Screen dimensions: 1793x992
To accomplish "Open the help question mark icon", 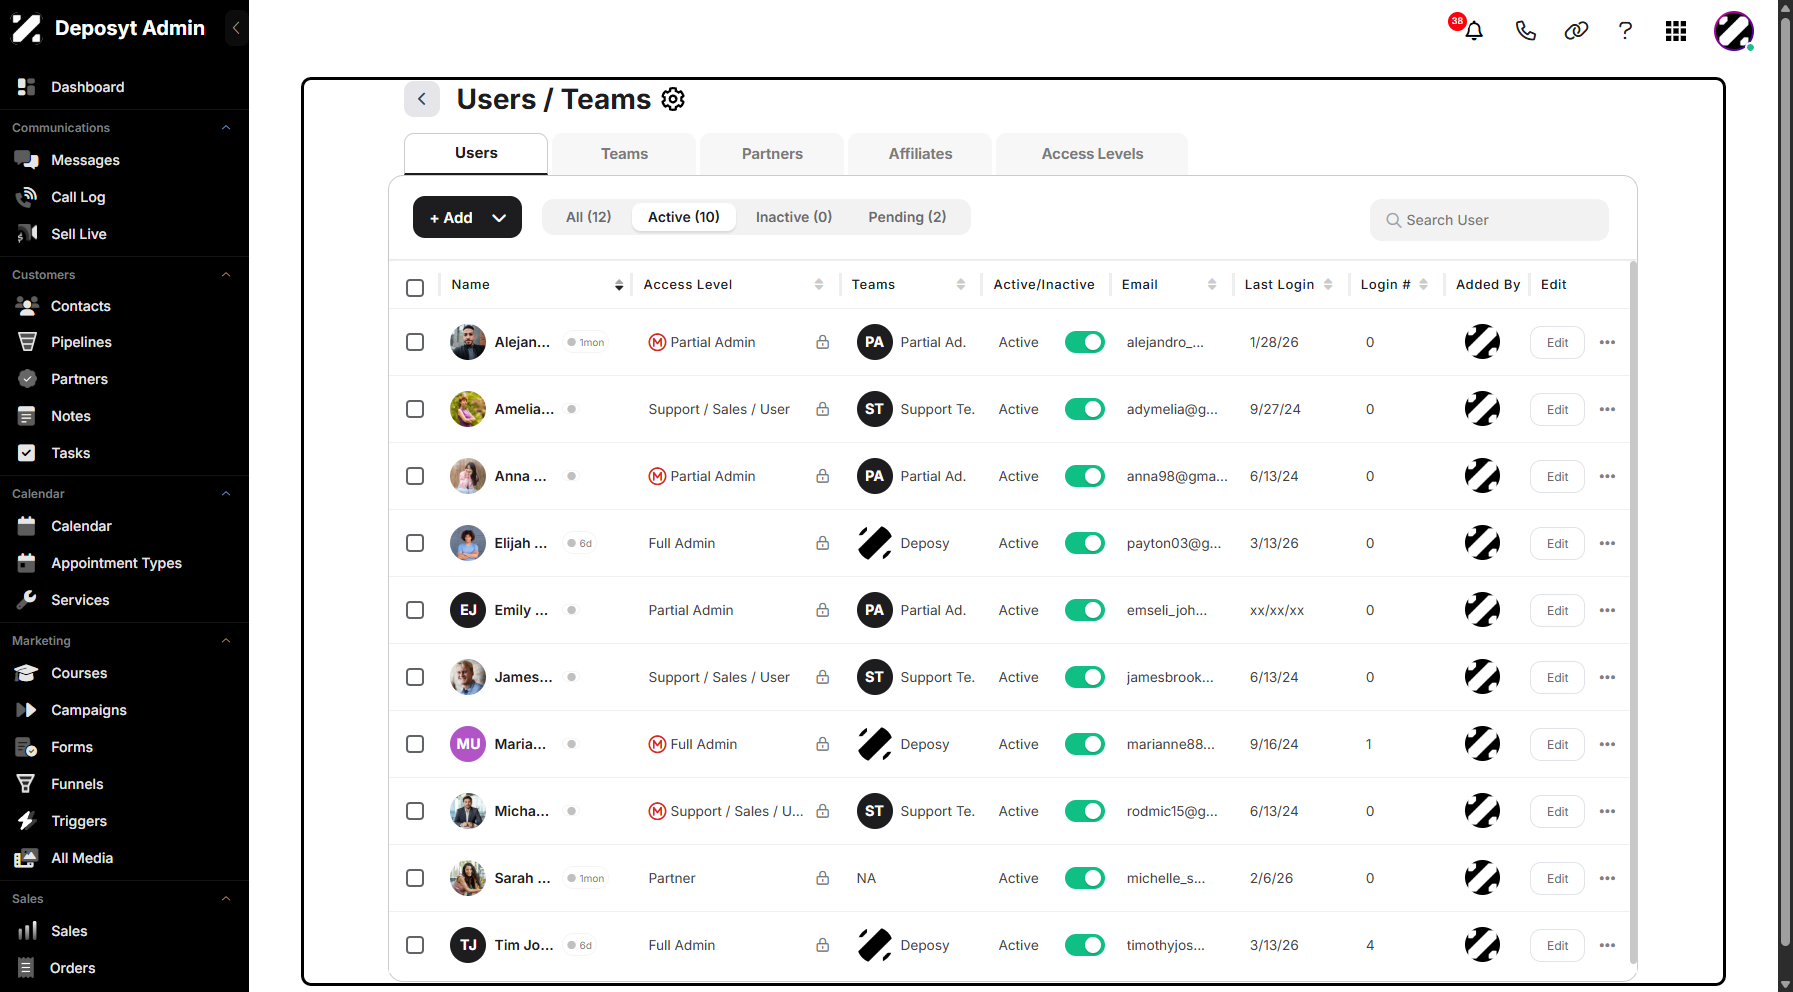I will [x=1625, y=31].
